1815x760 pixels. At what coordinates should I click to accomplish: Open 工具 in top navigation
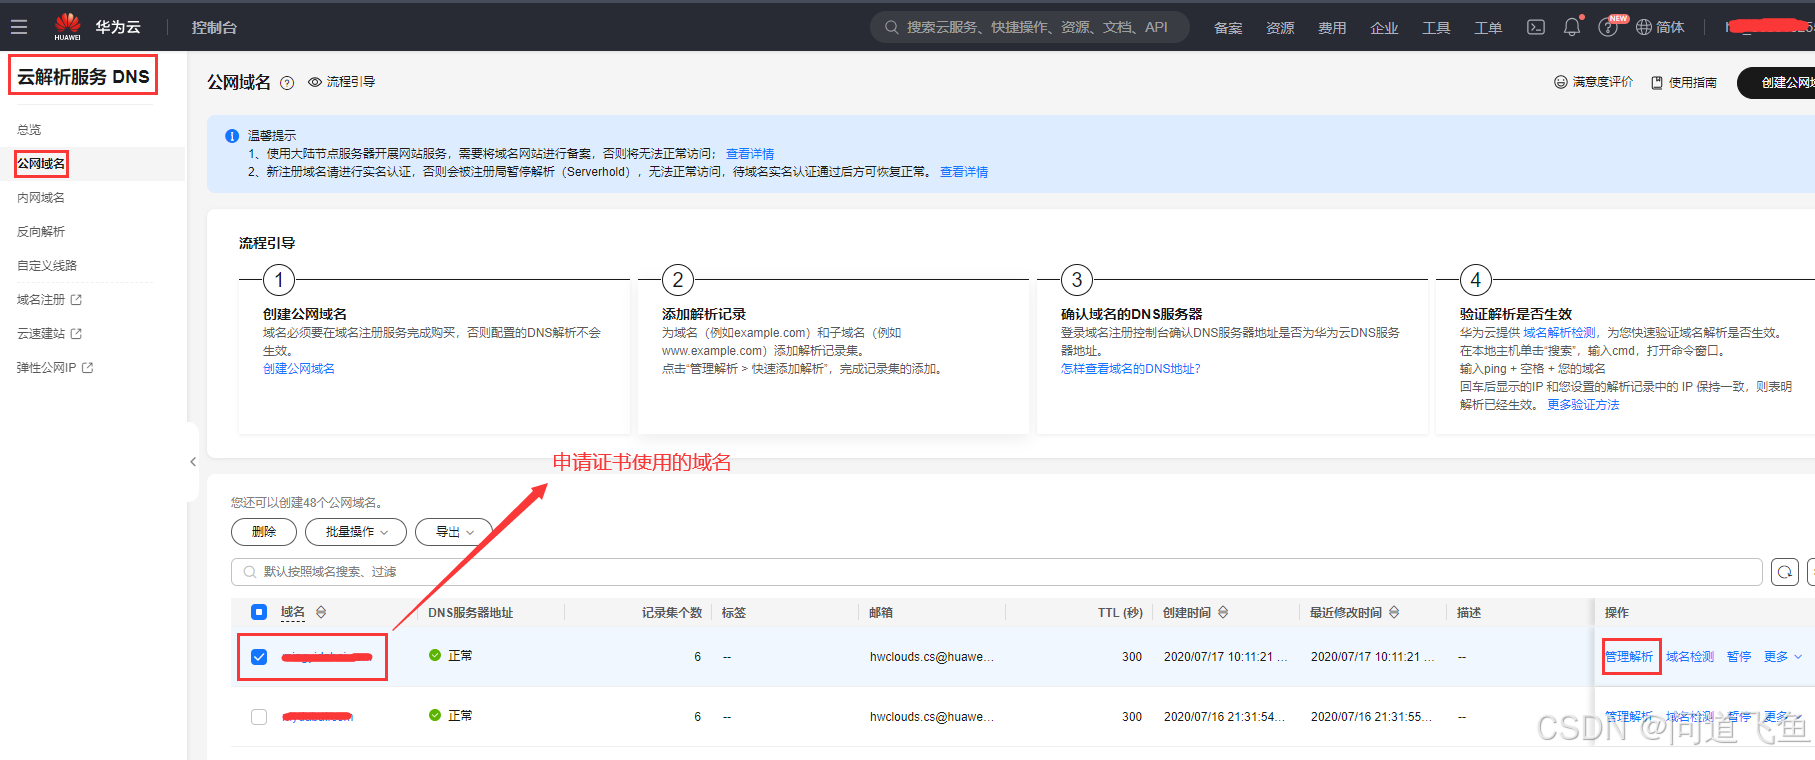[1436, 28]
